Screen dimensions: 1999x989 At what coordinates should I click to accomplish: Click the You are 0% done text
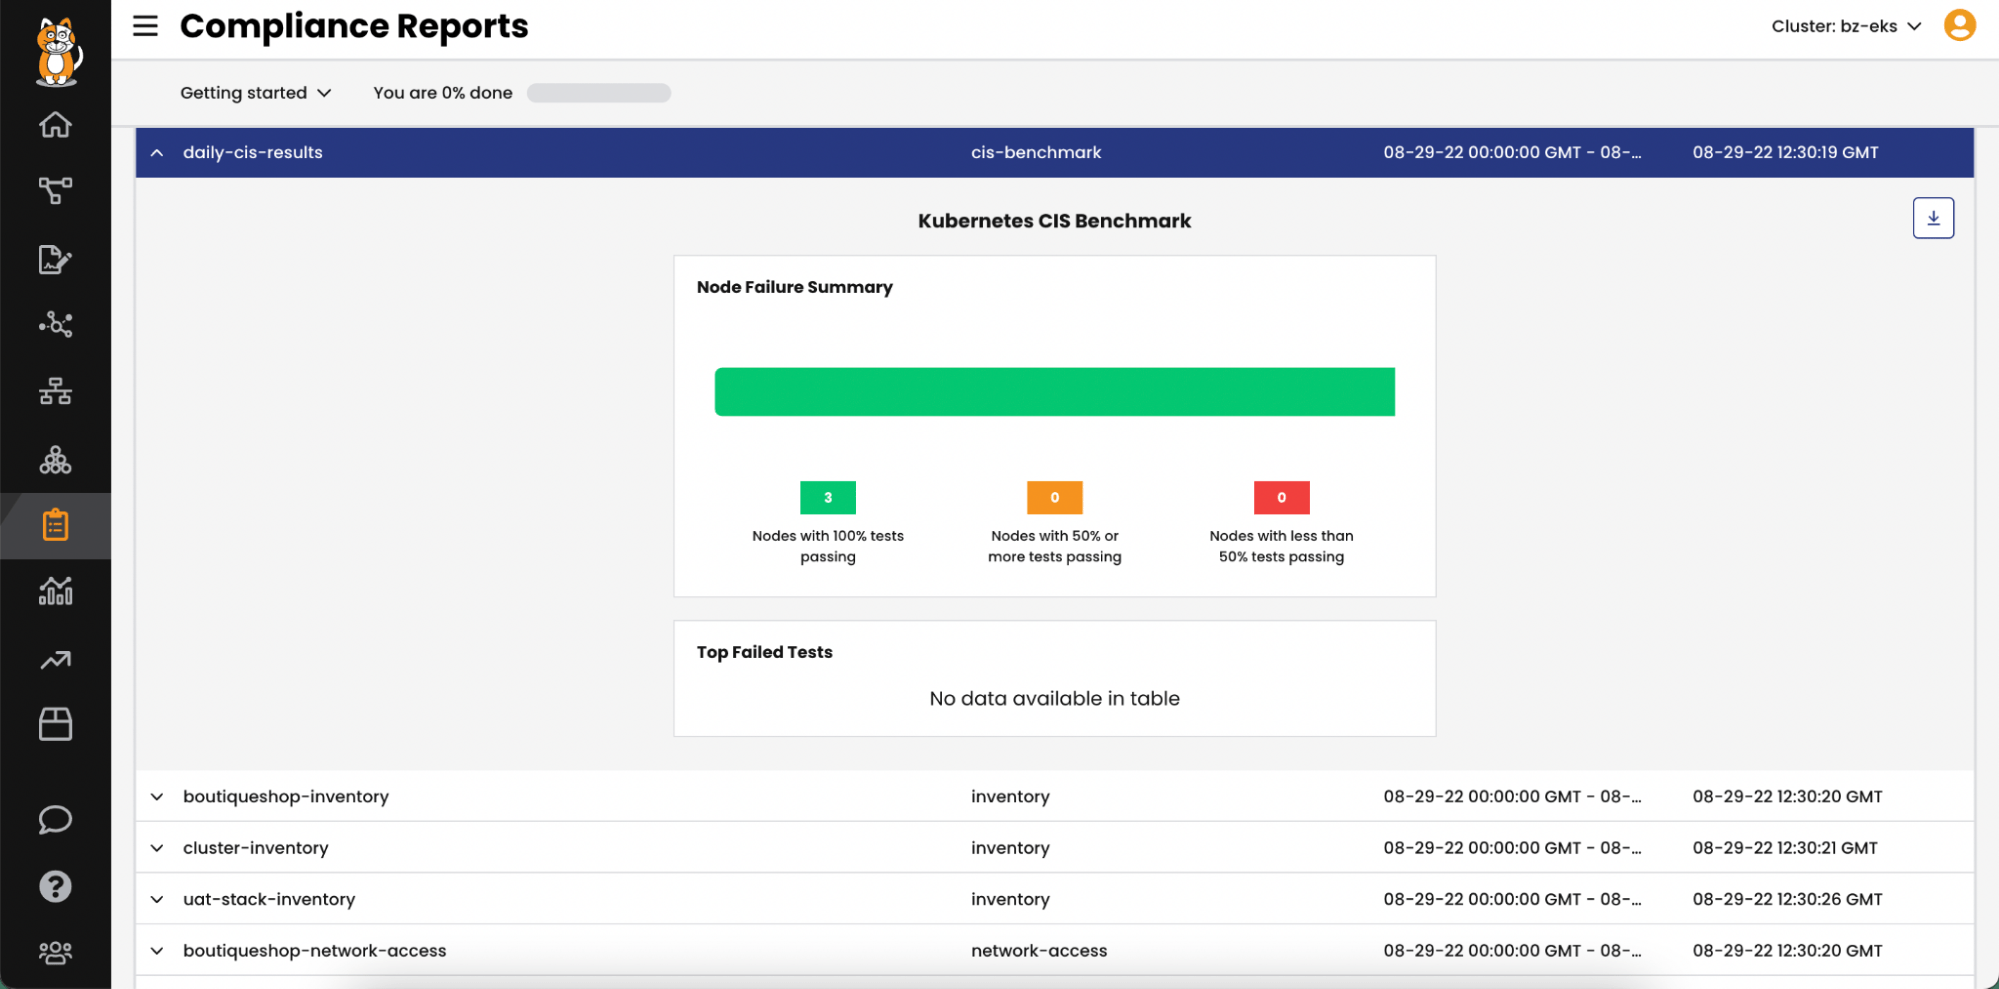coord(442,93)
